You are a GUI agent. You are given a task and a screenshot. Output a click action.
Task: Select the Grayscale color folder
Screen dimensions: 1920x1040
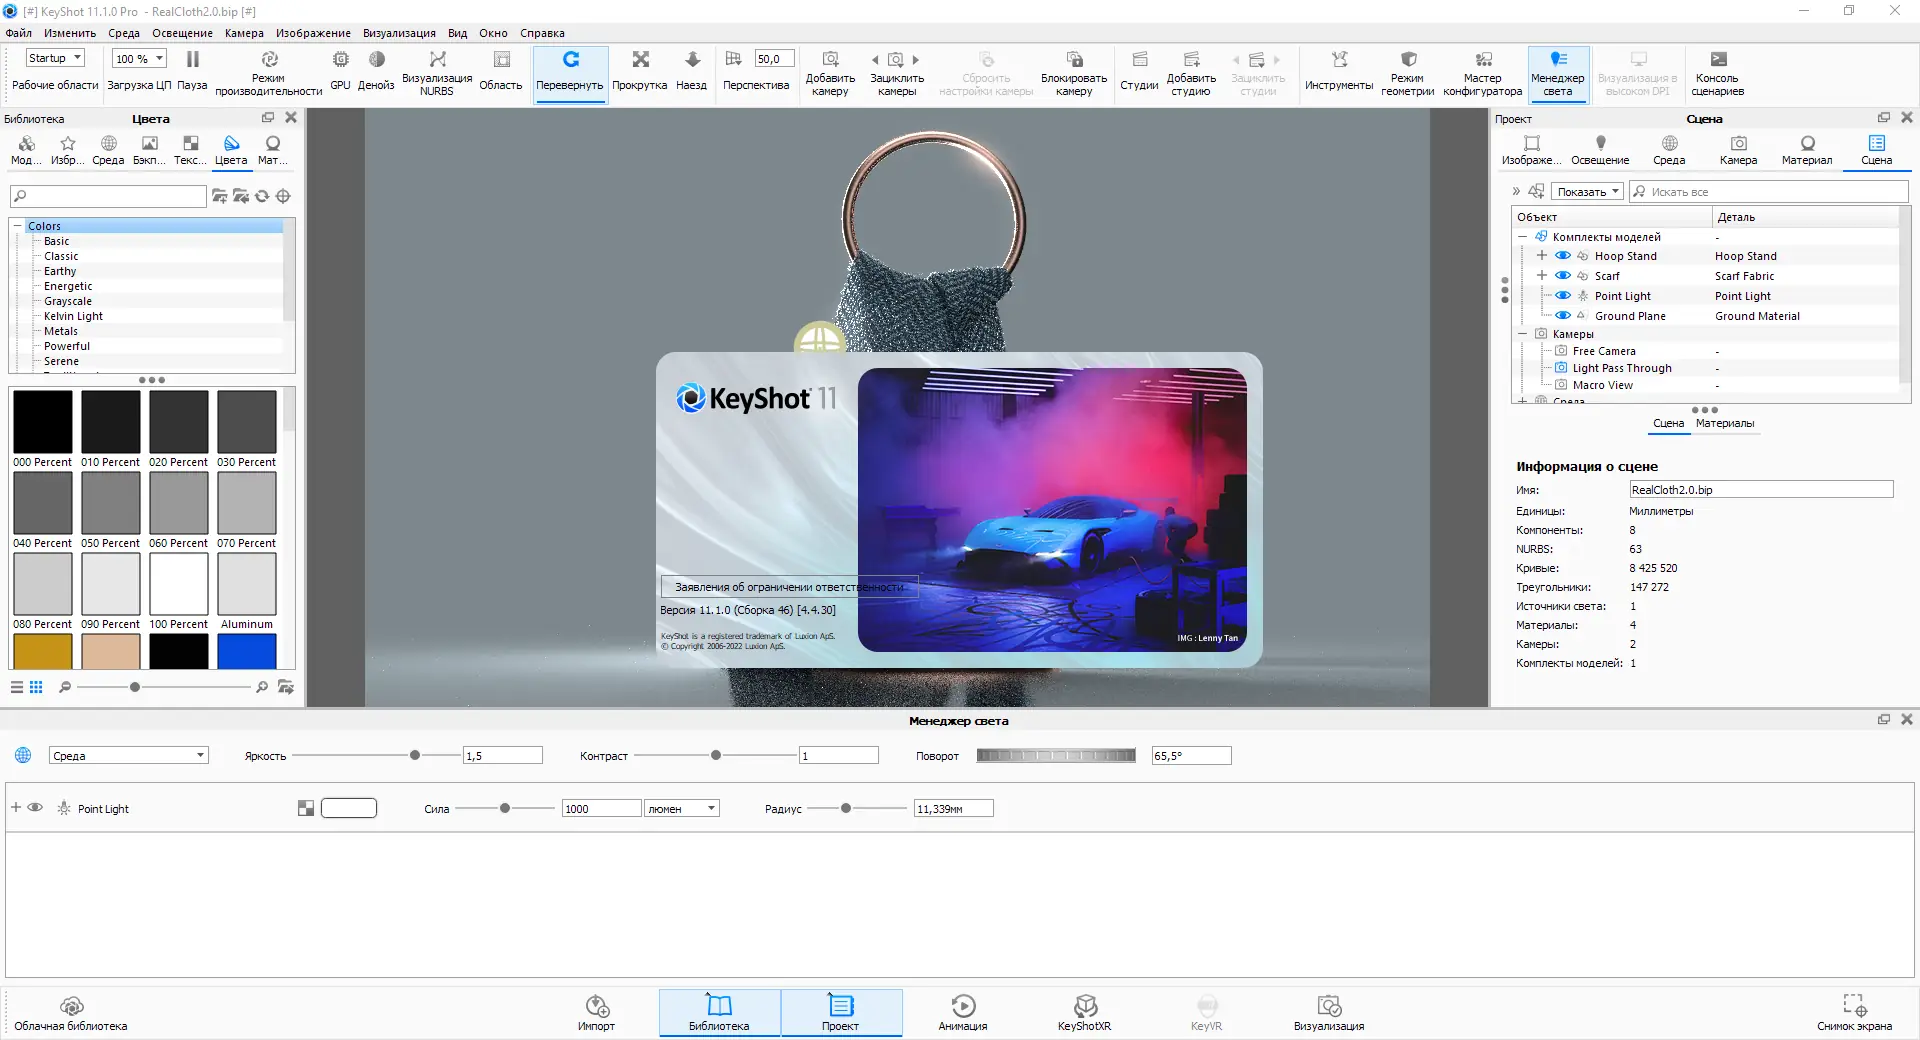(x=68, y=301)
